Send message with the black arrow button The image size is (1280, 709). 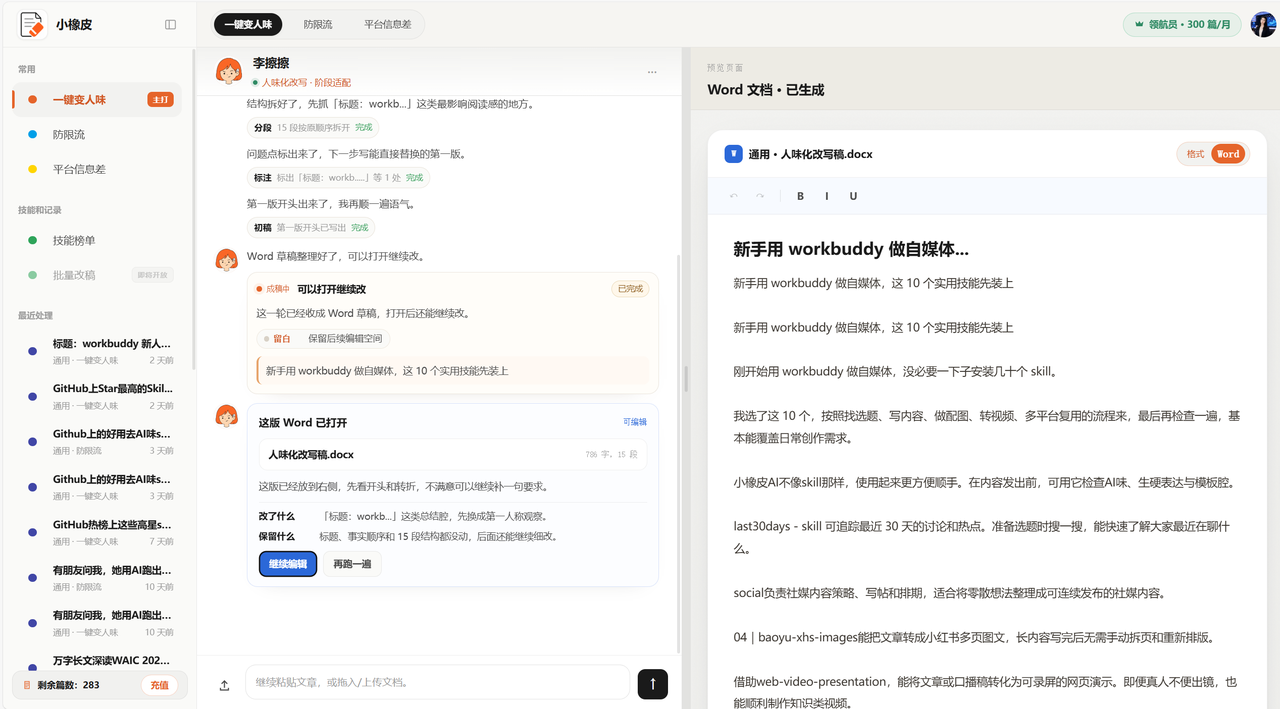[x=653, y=684]
